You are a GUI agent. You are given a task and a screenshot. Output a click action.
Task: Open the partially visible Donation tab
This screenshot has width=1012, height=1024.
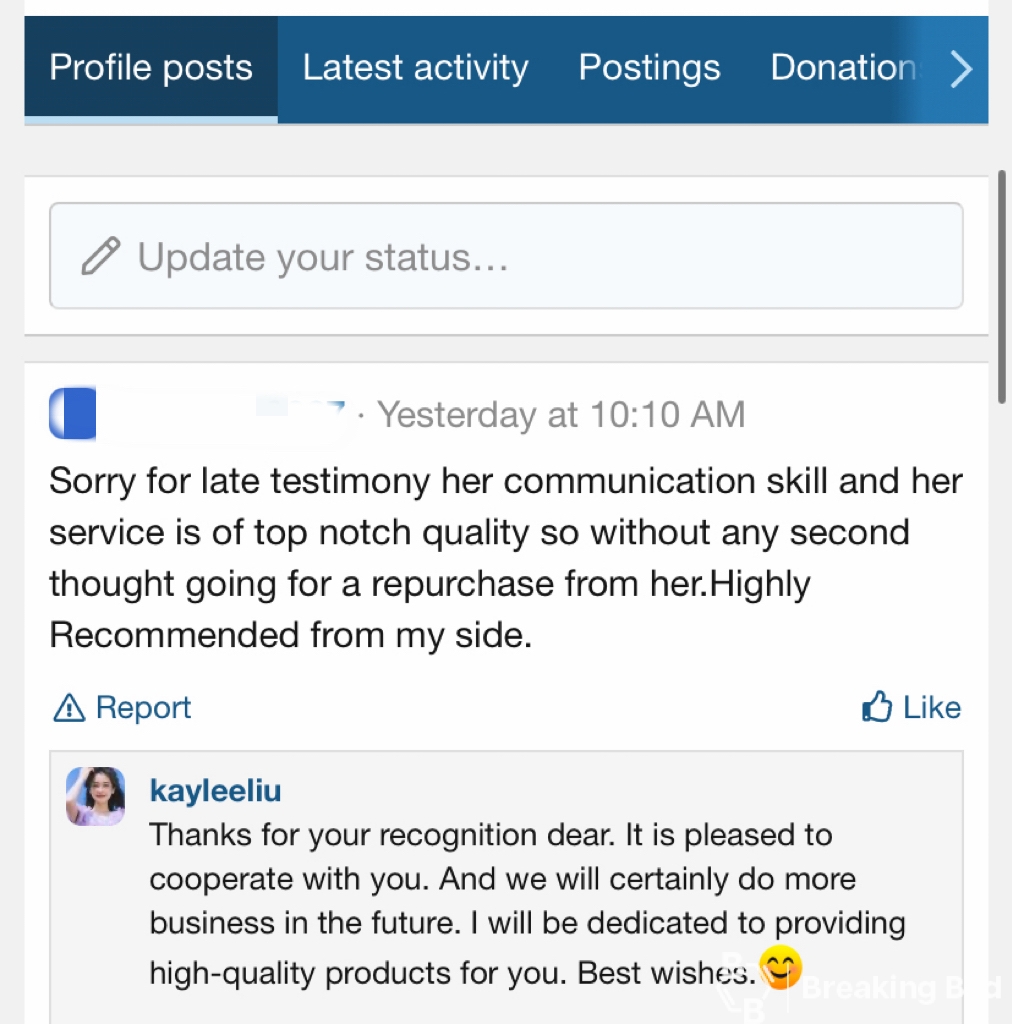(x=842, y=68)
